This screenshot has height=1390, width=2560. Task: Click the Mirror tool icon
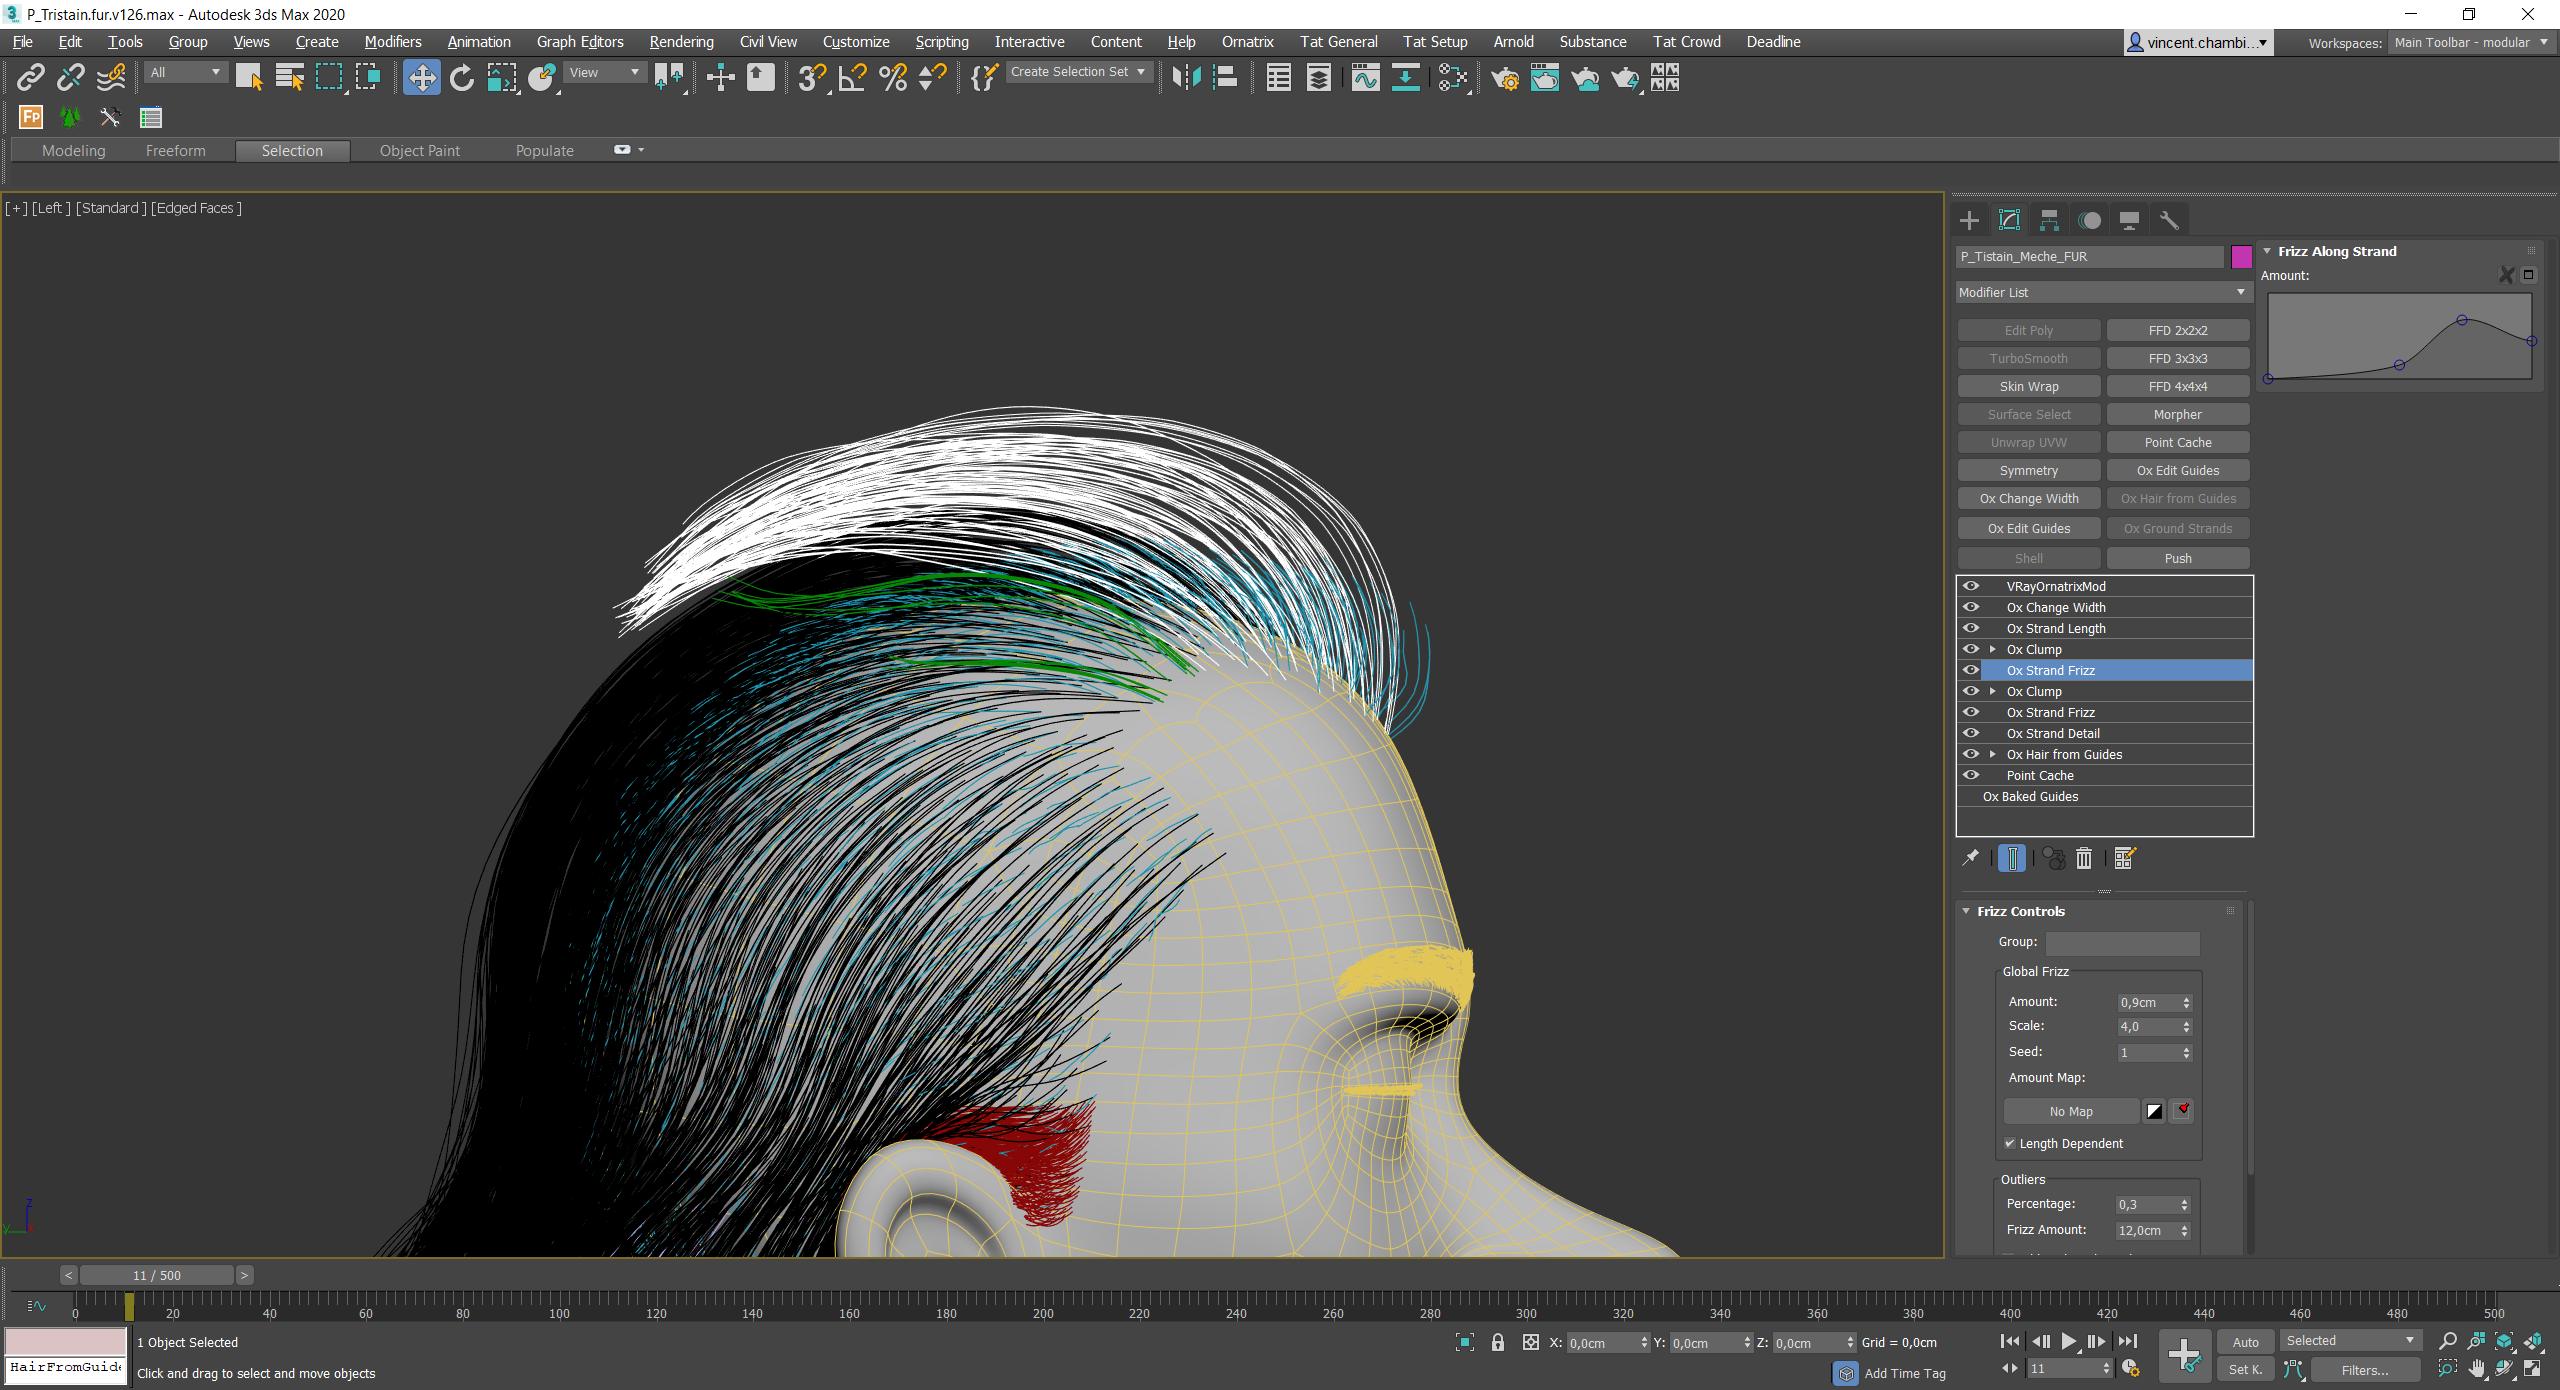coord(1186,78)
